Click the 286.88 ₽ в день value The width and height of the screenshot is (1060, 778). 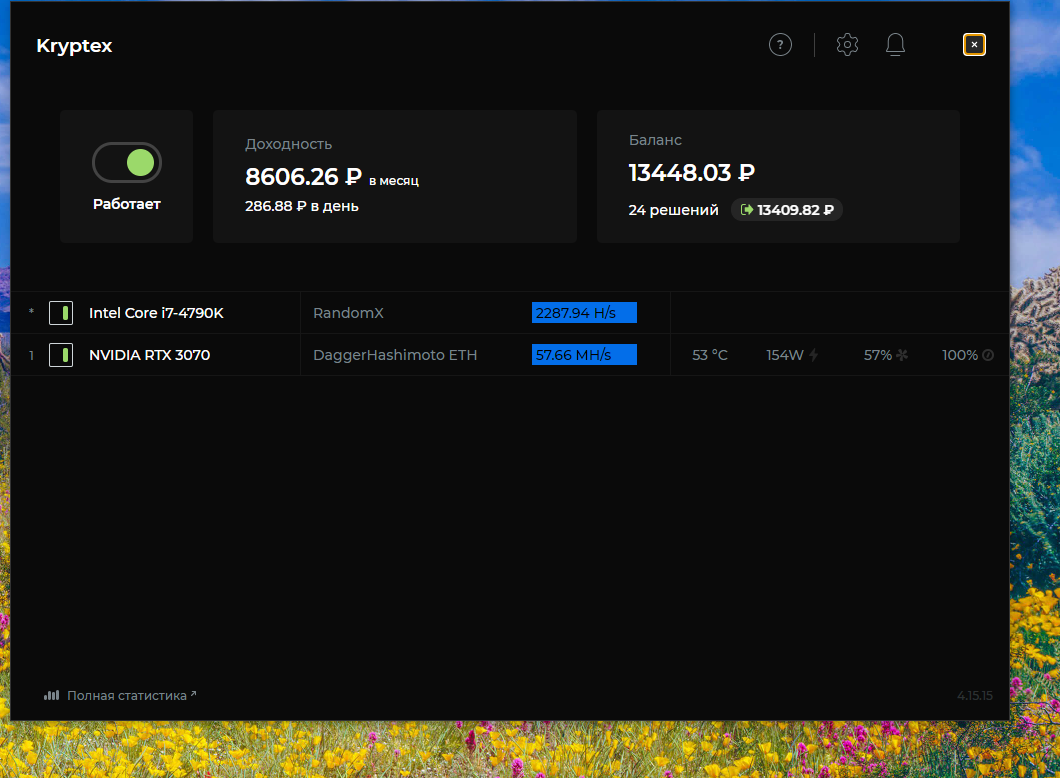(x=302, y=206)
